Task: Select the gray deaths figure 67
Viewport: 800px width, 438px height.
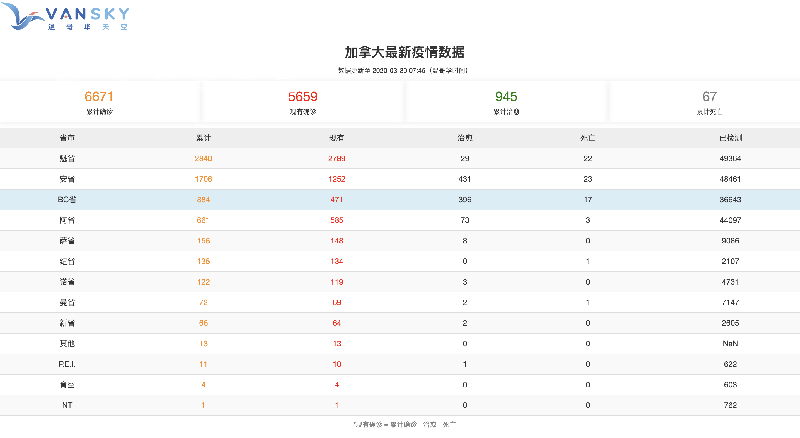Action: 710,96
